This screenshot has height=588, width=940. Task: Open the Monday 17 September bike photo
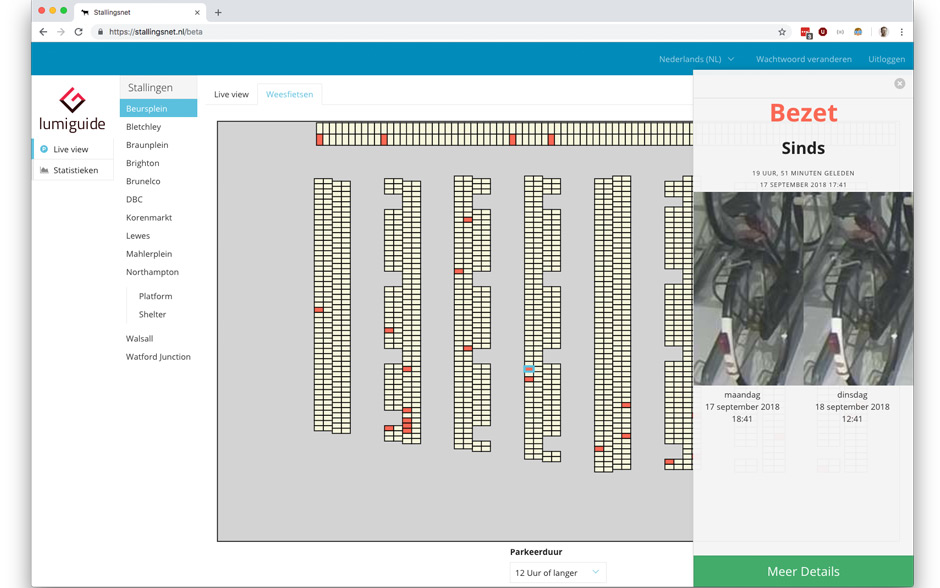point(748,288)
